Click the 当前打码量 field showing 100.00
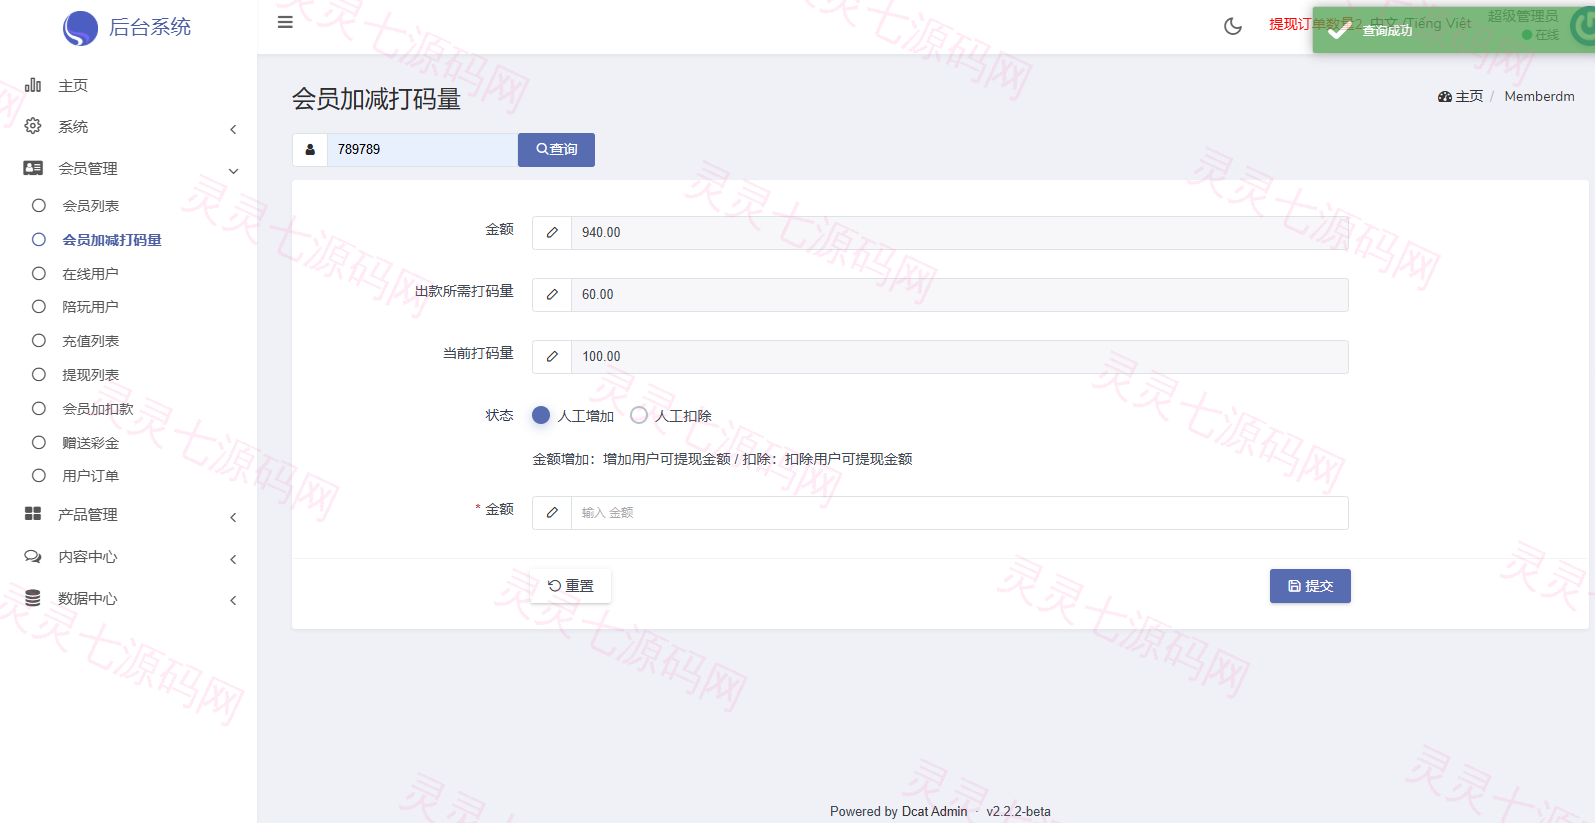Screen dimensions: 1595x823 click(959, 357)
